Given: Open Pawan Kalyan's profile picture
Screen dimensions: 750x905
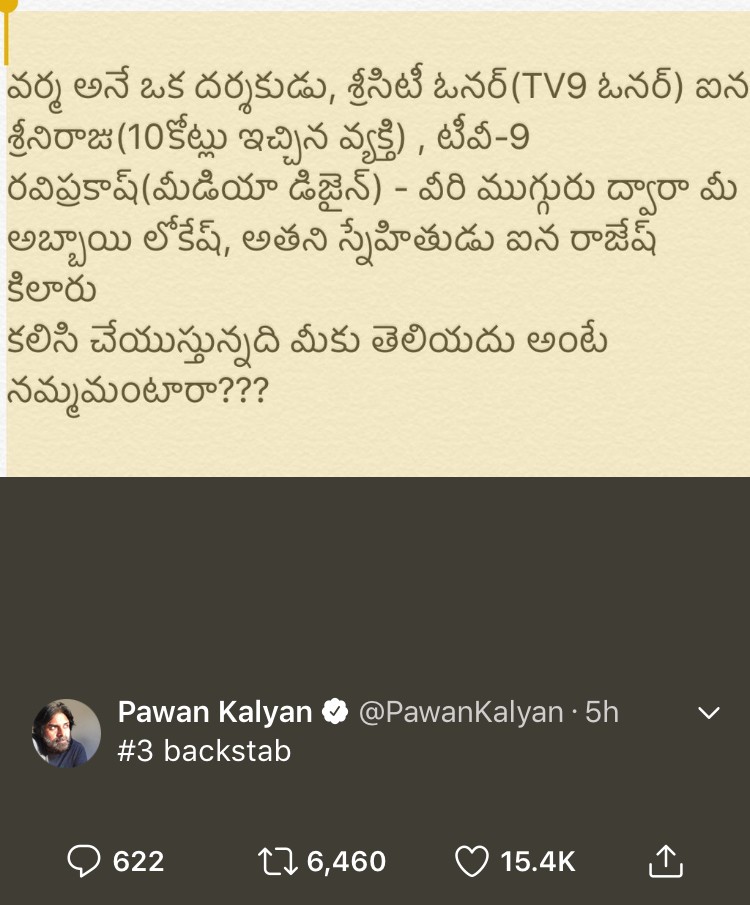Looking at the screenshot, I should click(x=66, y=733).
